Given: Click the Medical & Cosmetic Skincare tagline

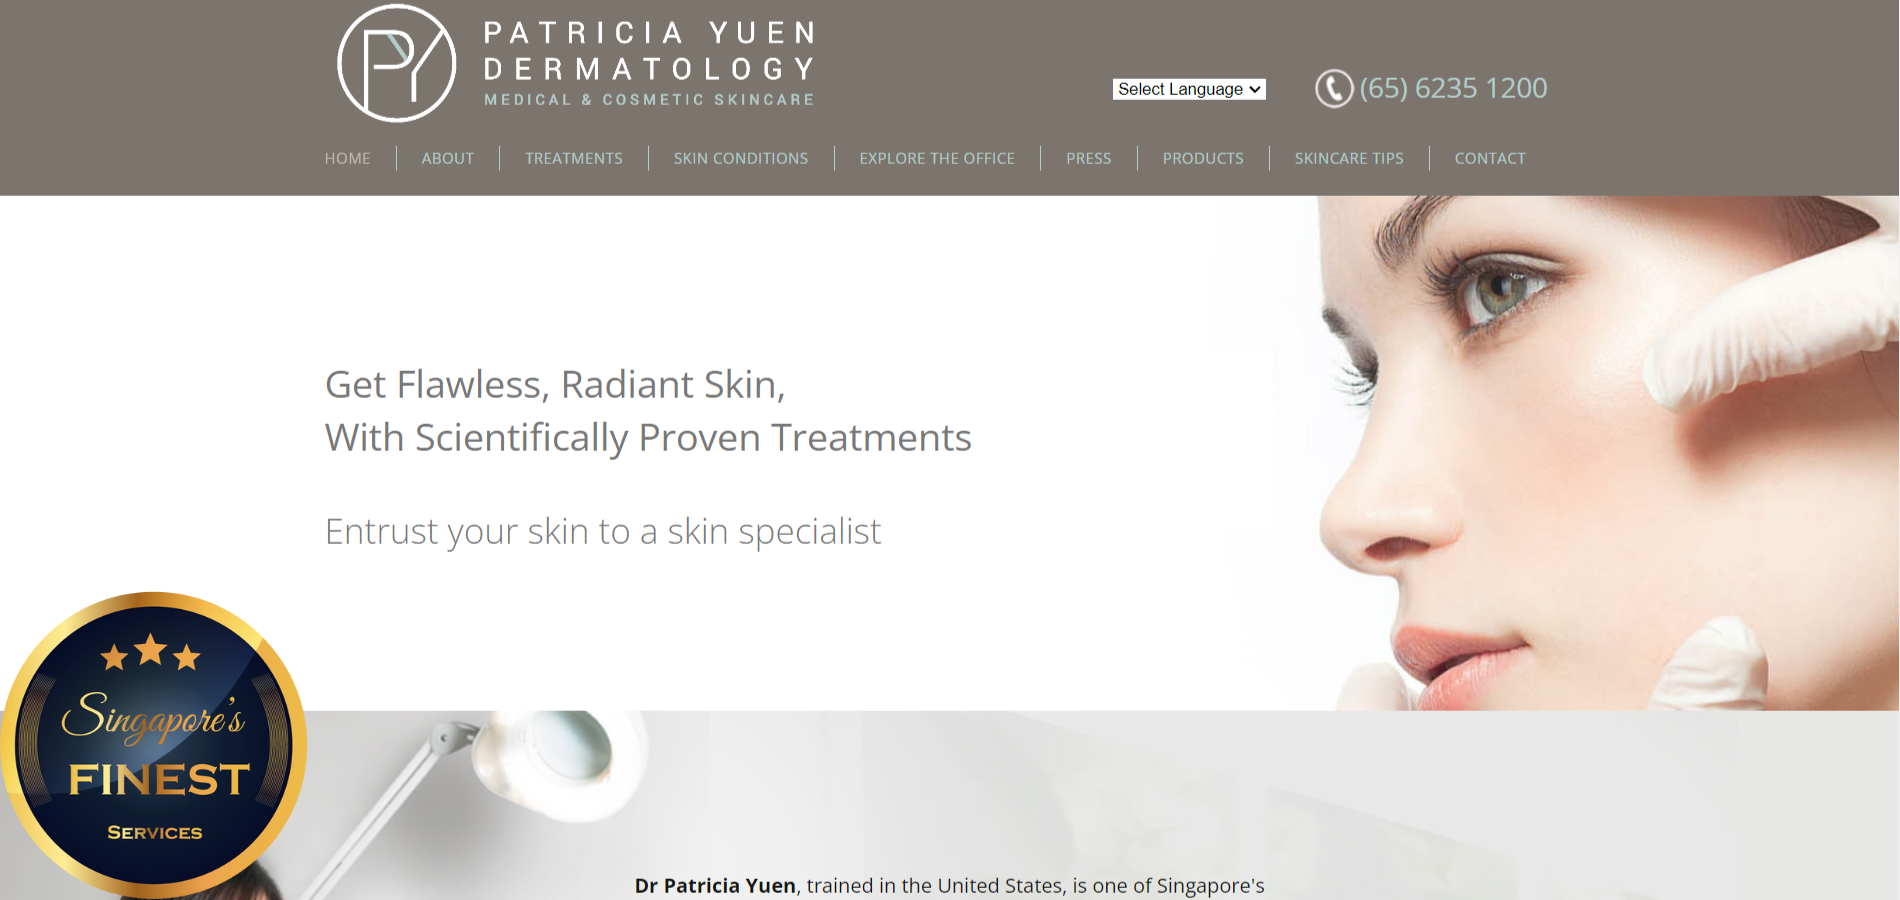Looking at the screenshot, I should (x=650, y=100).
